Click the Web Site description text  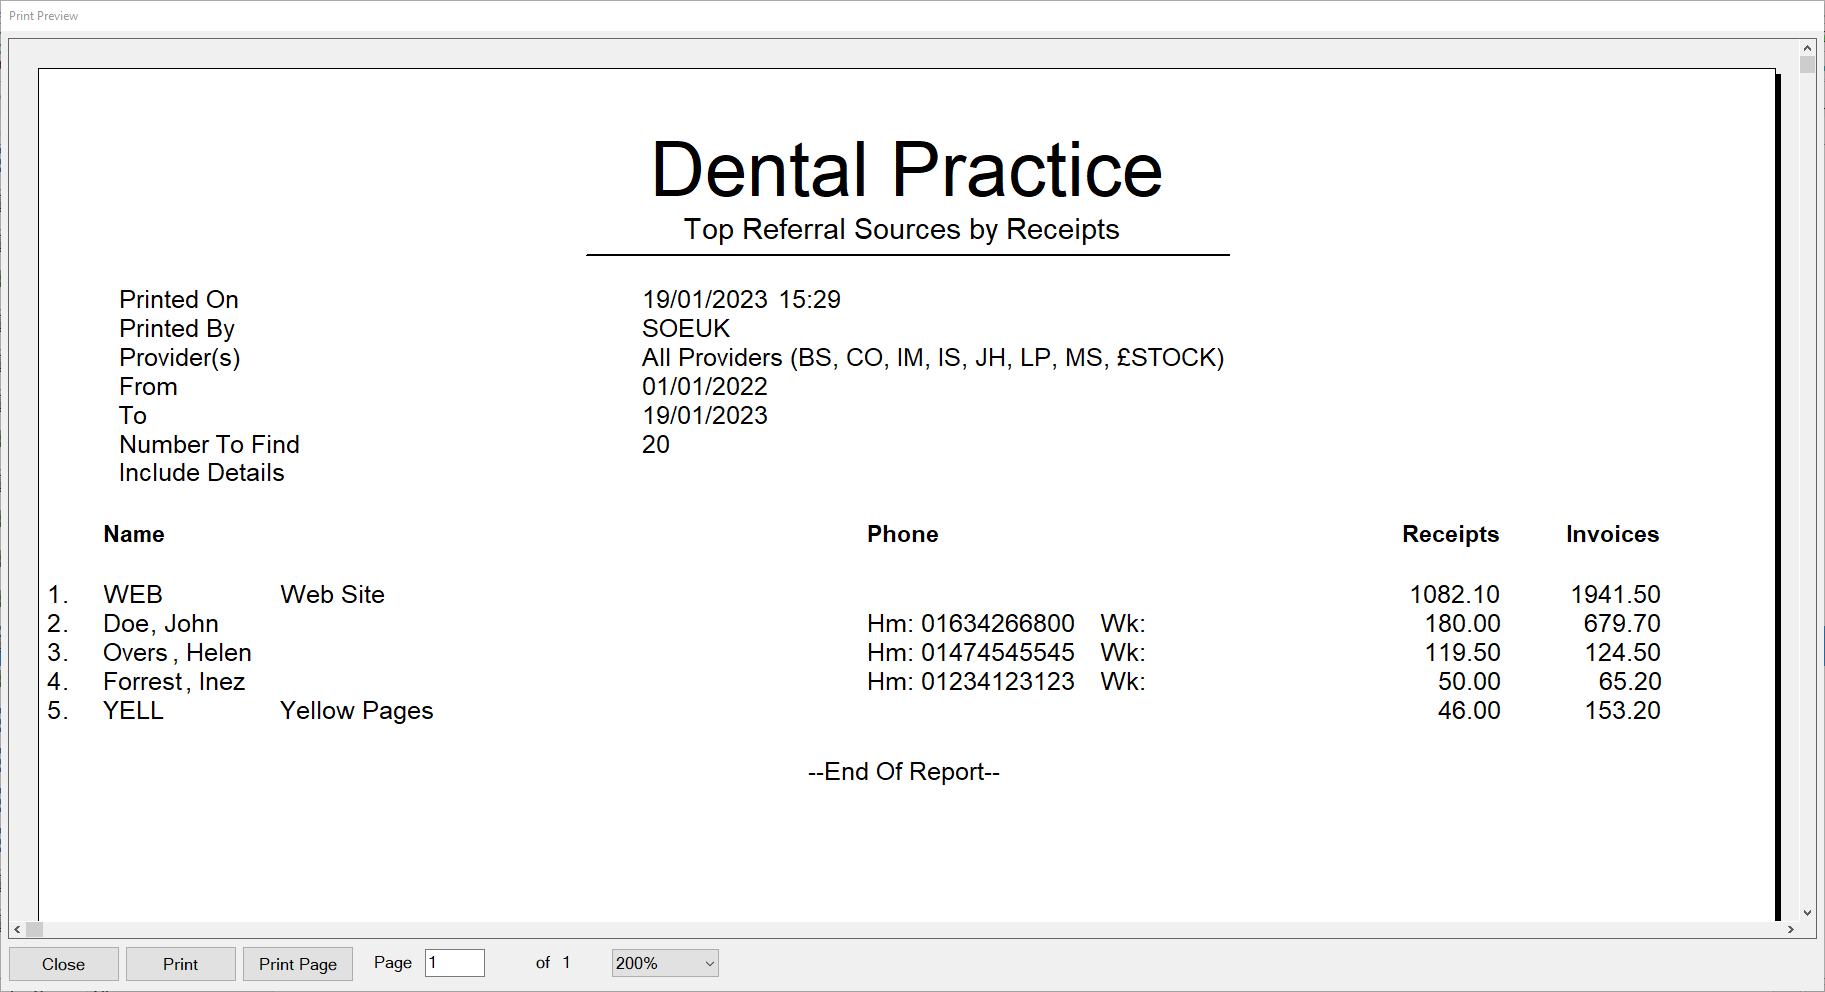(333, 594)
